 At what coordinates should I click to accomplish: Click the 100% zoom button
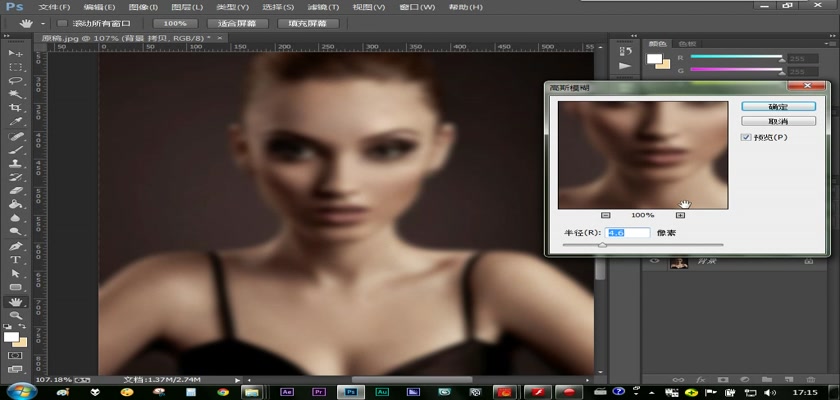(x=175, y=24)
